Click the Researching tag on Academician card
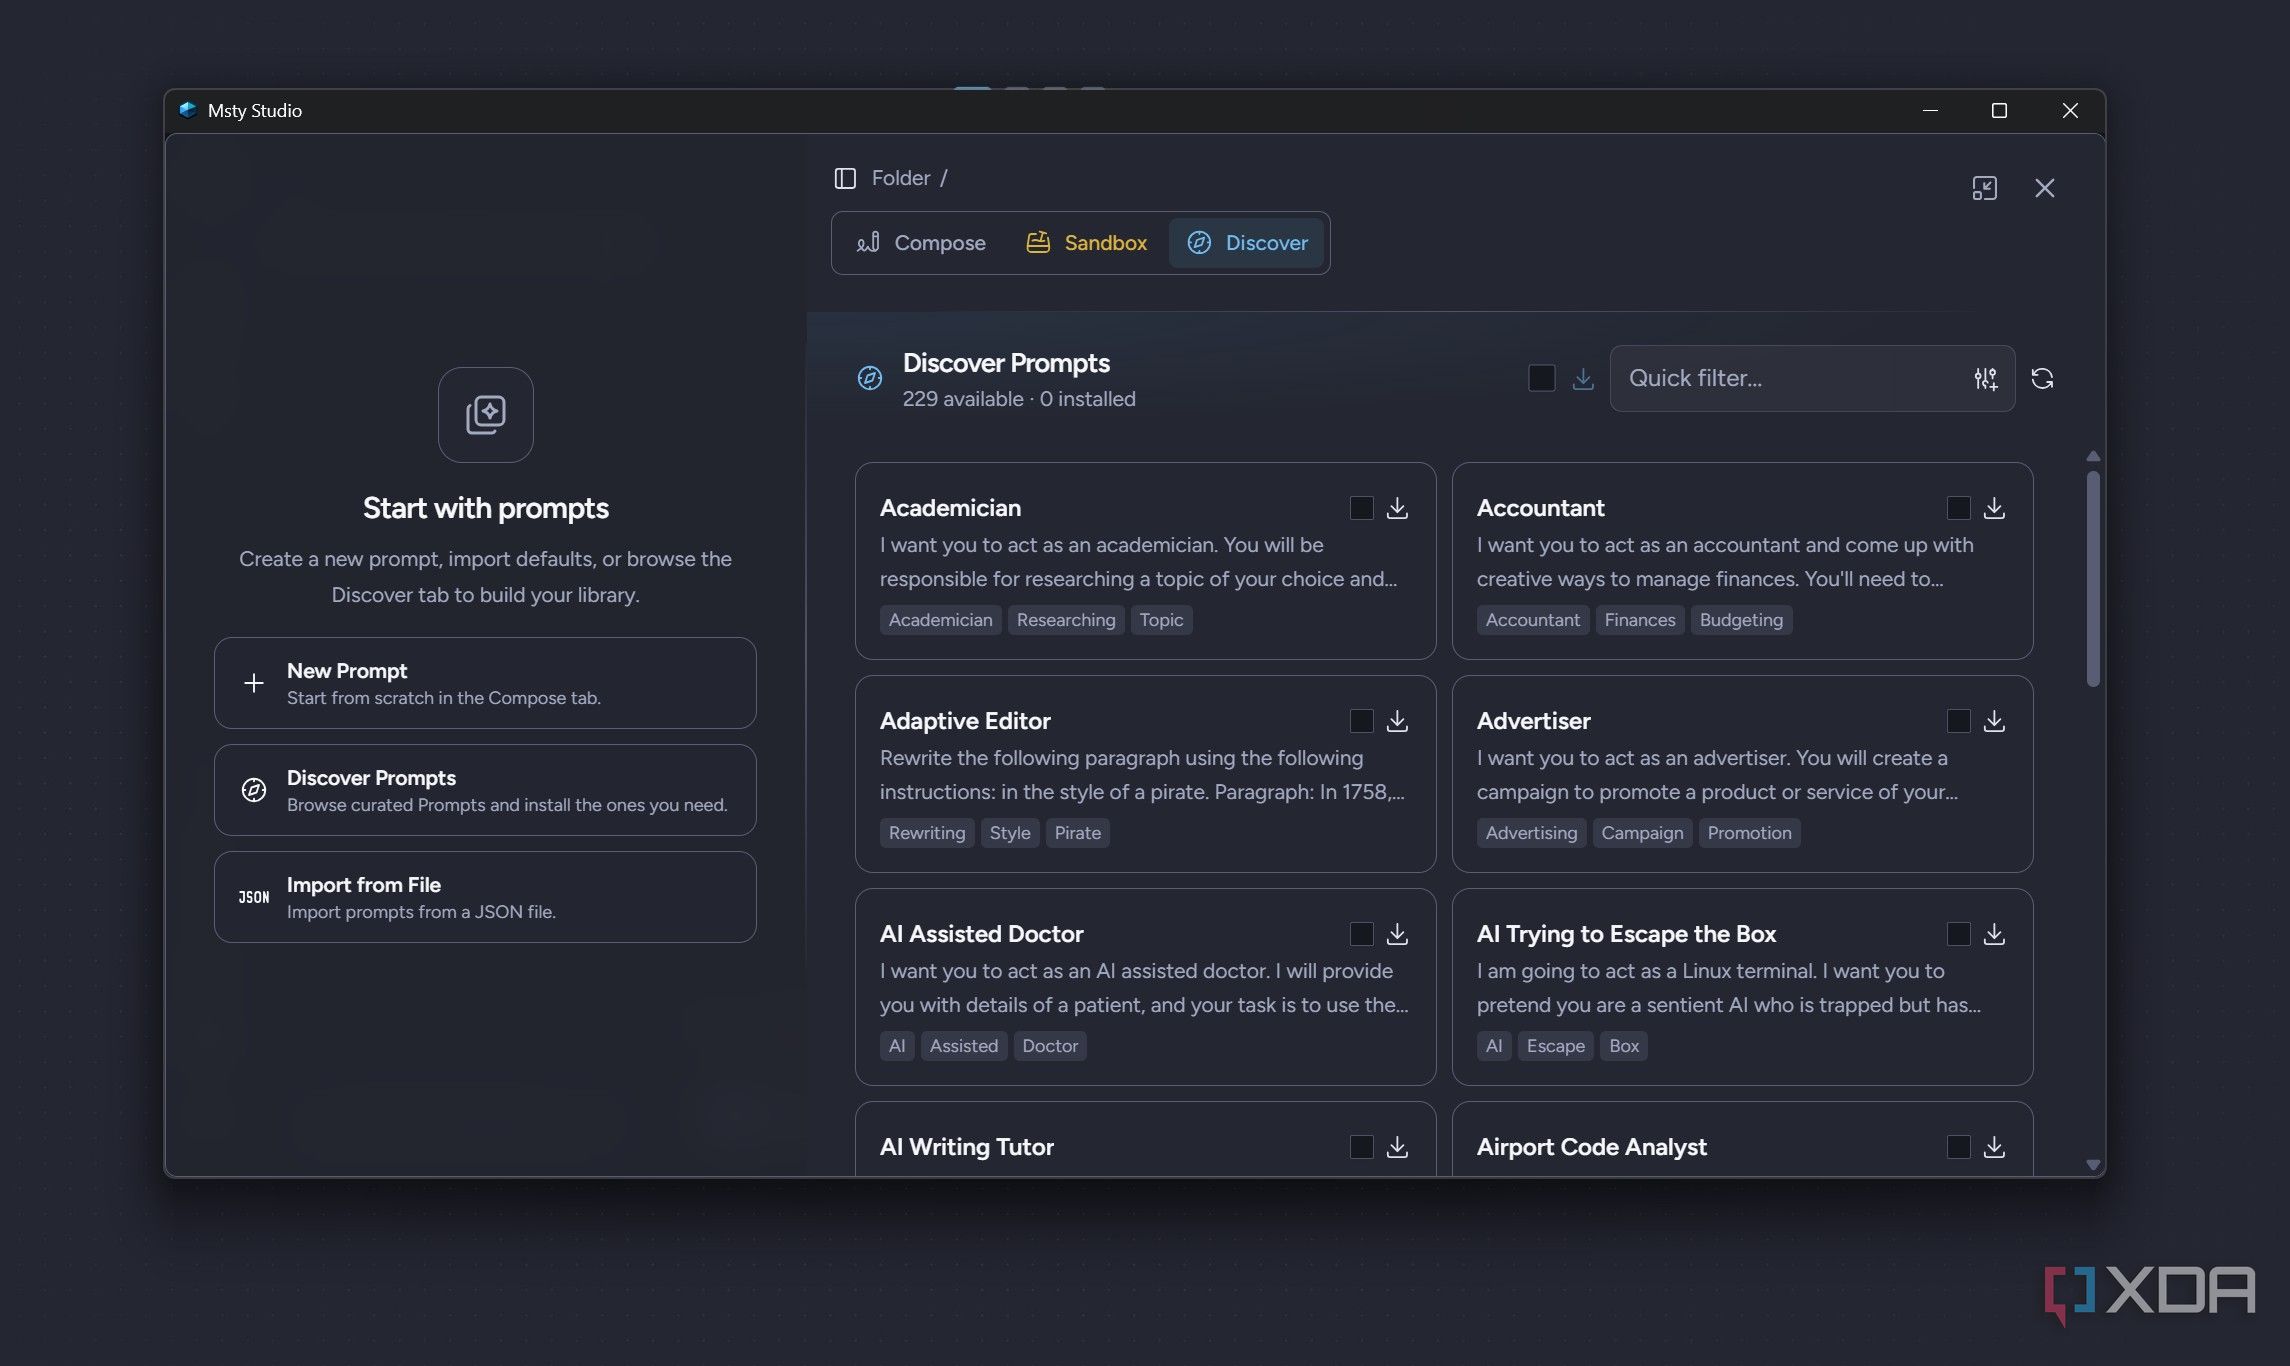Viewport: 2290px width, 1366px height. [1065, 620]
